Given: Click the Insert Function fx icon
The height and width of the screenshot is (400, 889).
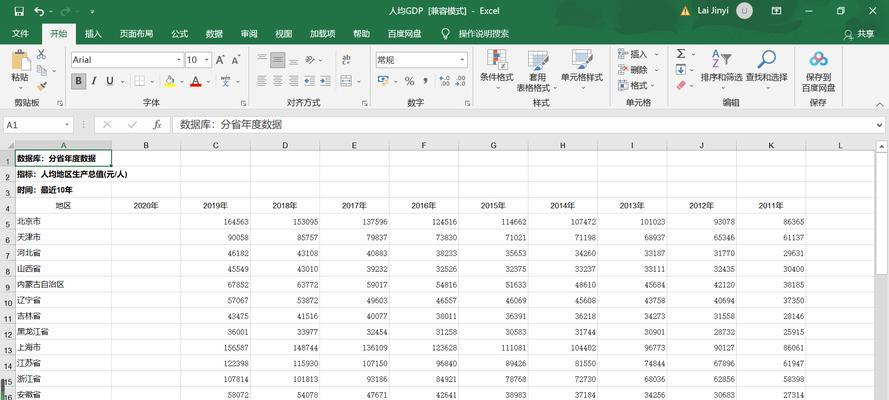Looking at the screenshot, I should [x=157, y=125].
